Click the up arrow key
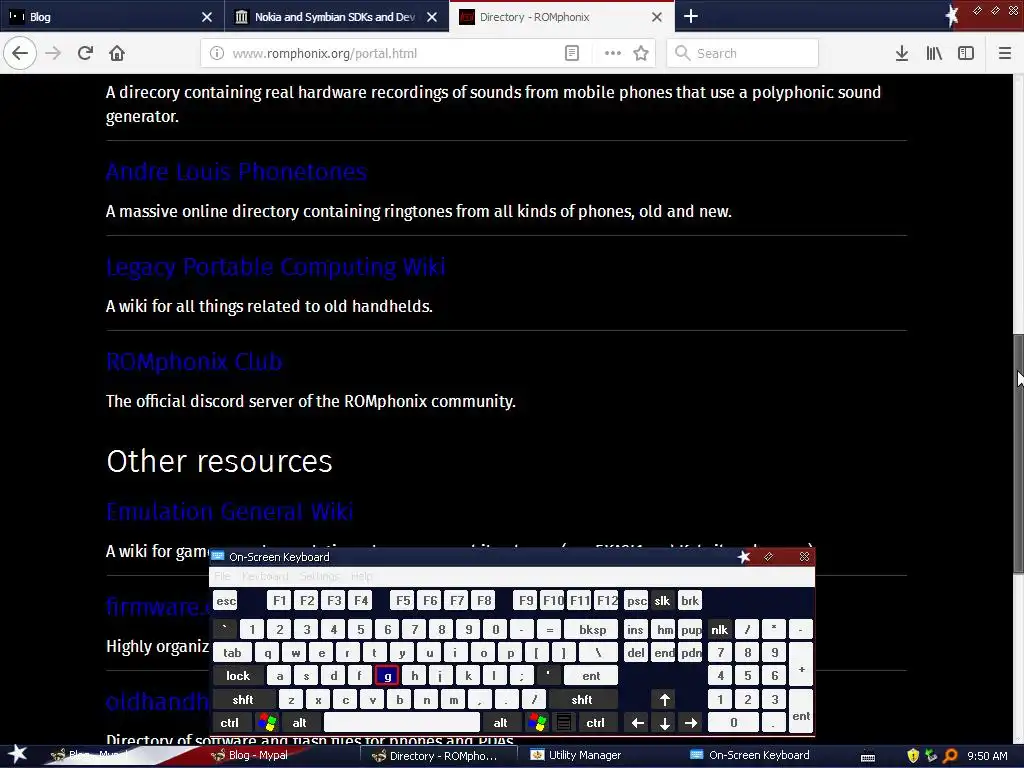1024x768 pixels. click(665, 699)
